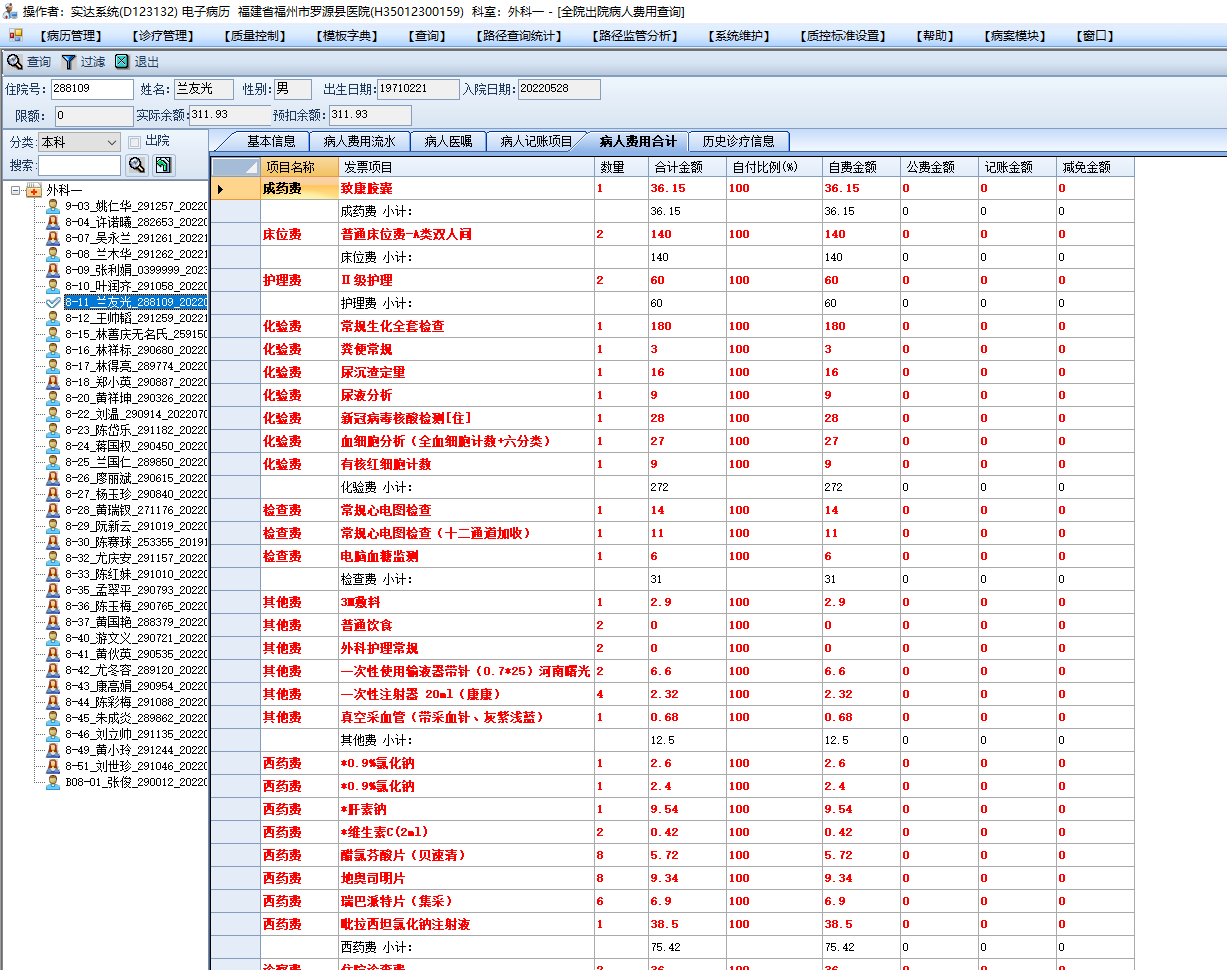Click the 自费金额 column header
The height and width of the screenshot is (970, 1227).
[861, 167]
